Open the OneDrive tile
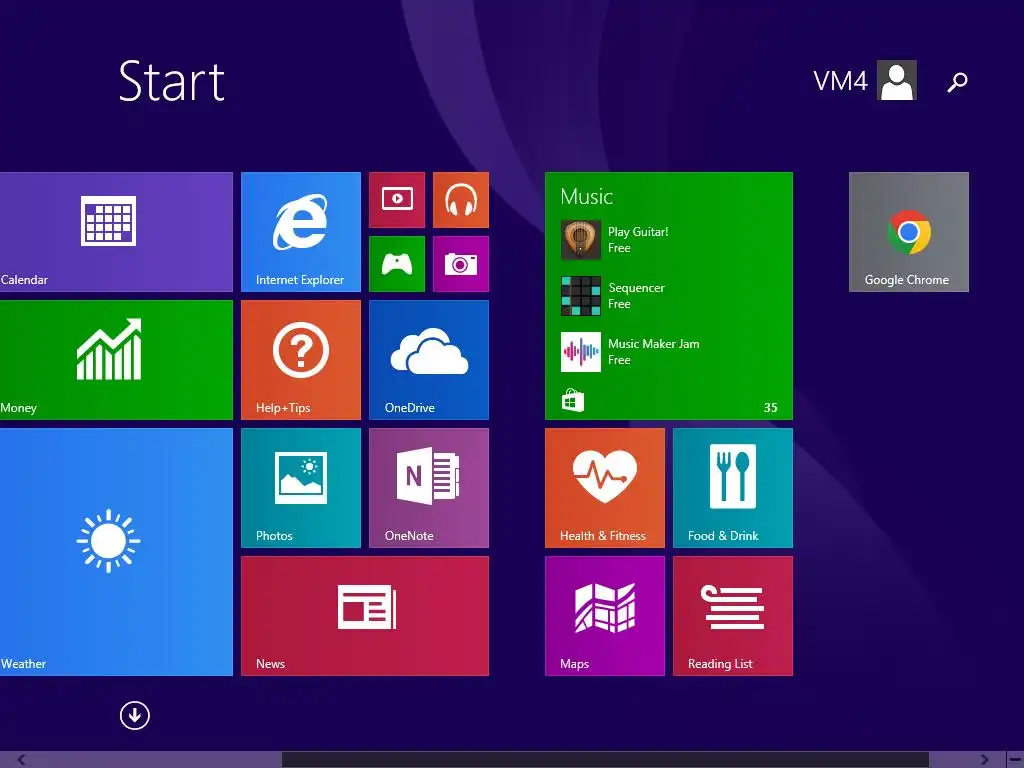Image resolution: width=1024 pixels, height=768 pixels. (x=428, y=360)
